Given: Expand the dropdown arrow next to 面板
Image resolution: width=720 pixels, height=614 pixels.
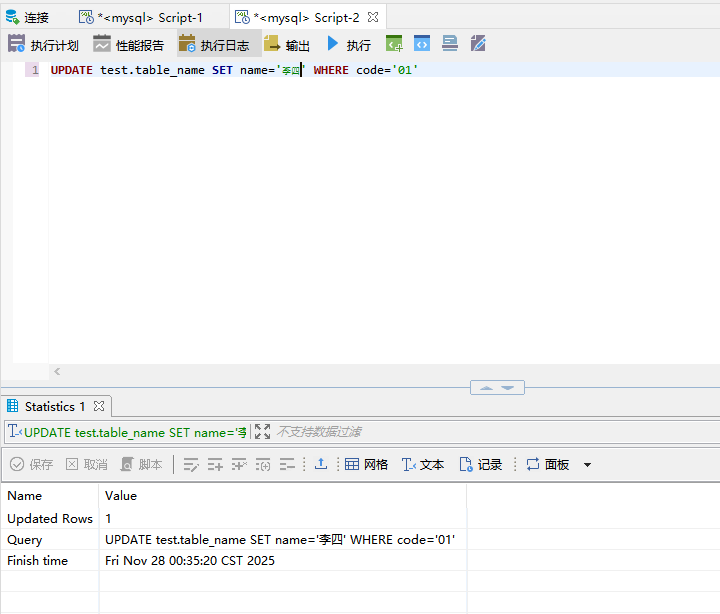Looking at the screenshot, I should (x=587, y=465).
